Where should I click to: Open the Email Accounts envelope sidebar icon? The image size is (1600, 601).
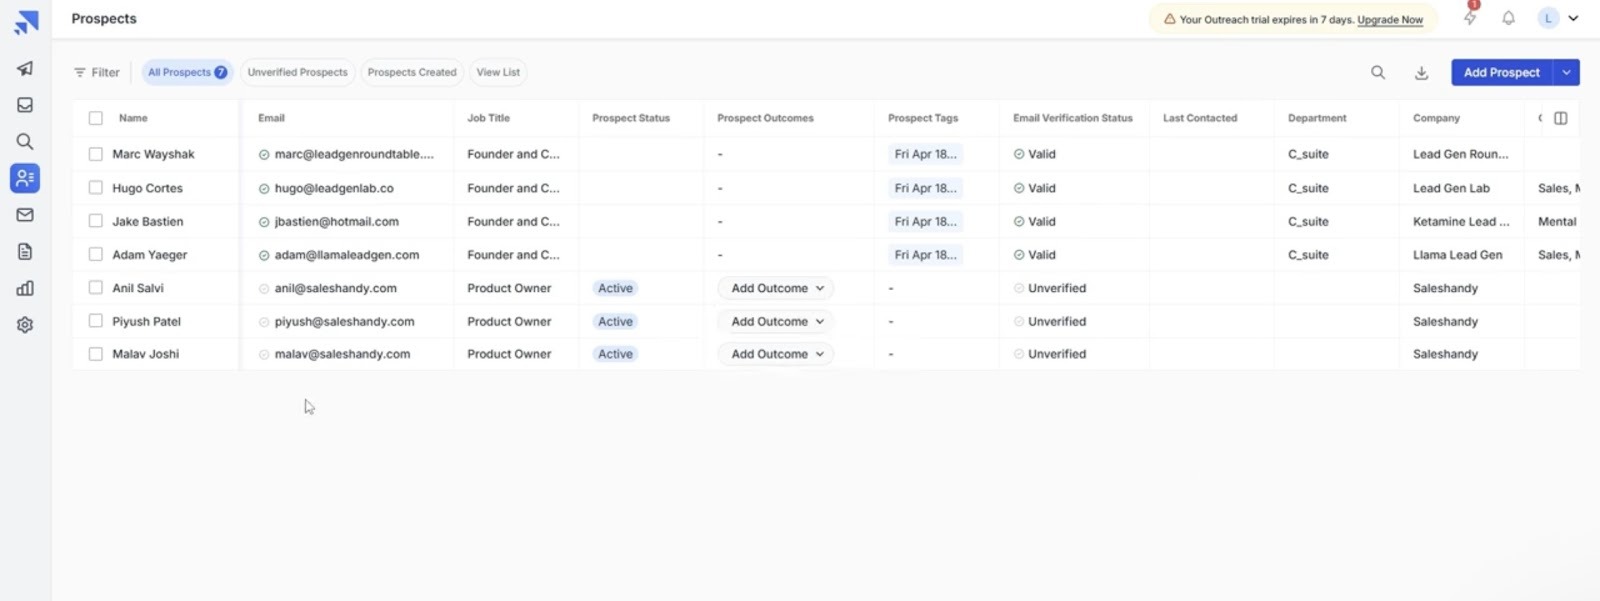point(25,214)
